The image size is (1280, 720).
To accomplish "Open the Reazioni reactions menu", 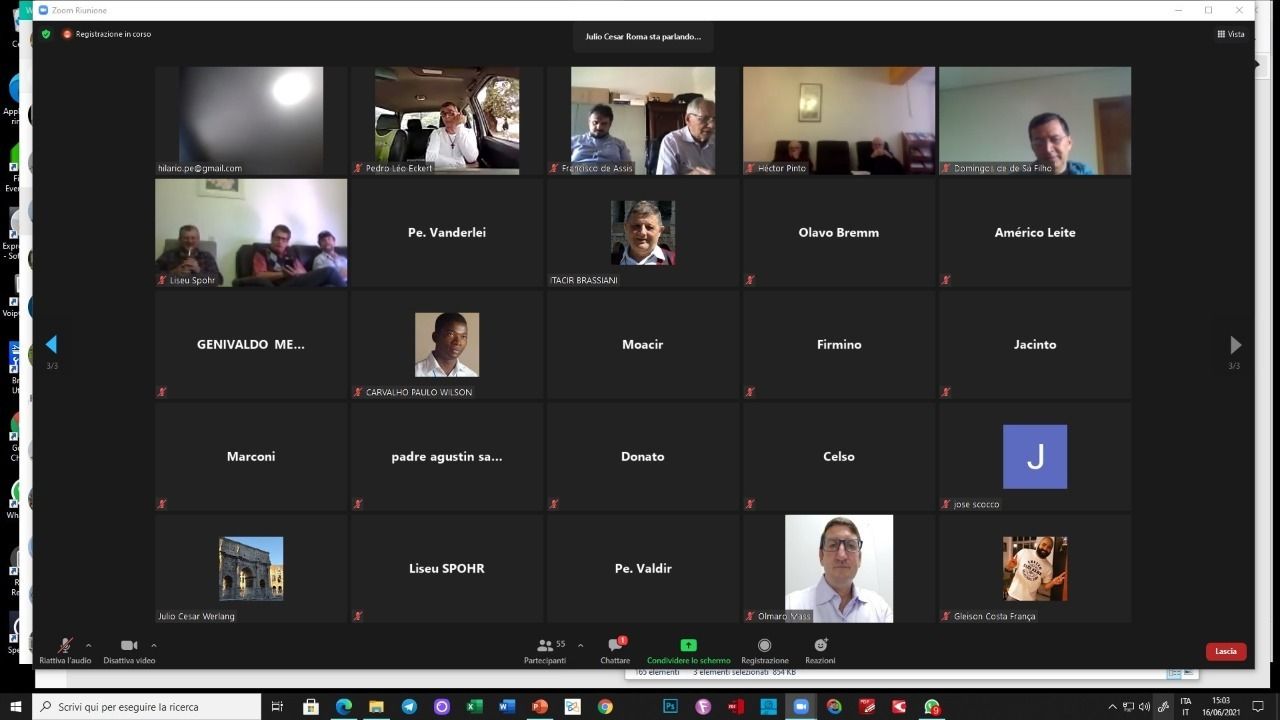I will coord(820,651).
